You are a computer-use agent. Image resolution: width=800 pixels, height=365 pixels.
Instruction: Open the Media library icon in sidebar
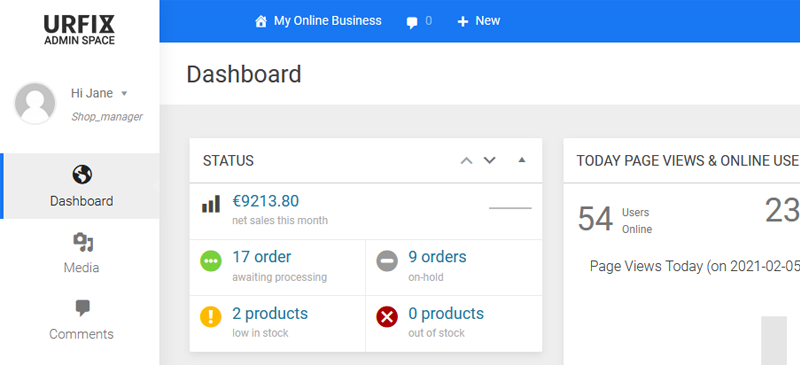click(x=83, y=242)
